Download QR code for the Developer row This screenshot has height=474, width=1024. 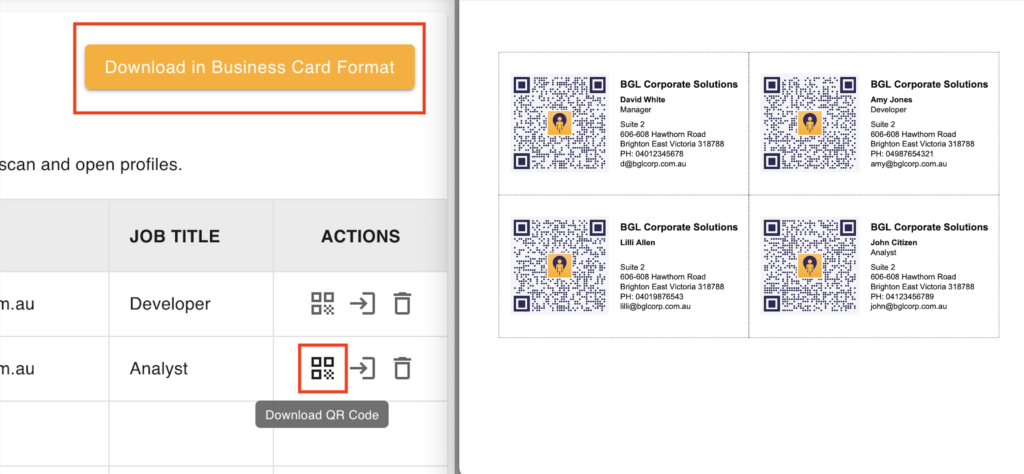(322, 304)
